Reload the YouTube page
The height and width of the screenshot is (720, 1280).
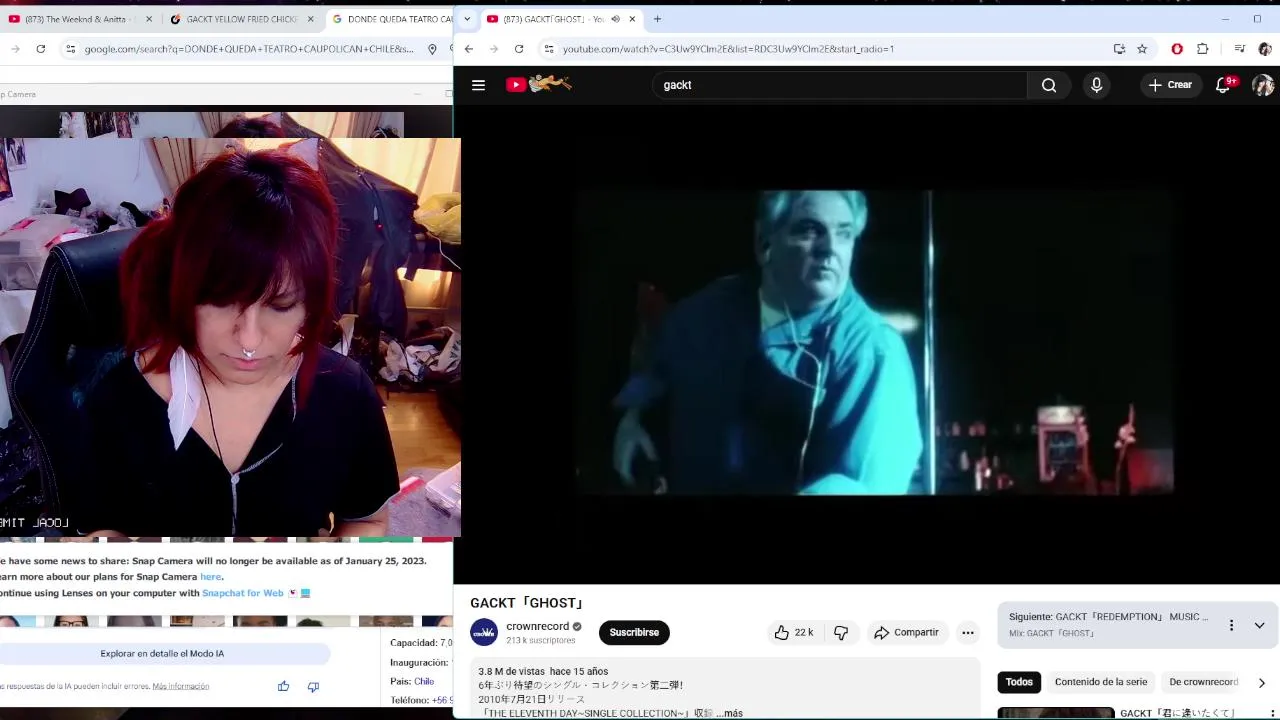[519, 48]
